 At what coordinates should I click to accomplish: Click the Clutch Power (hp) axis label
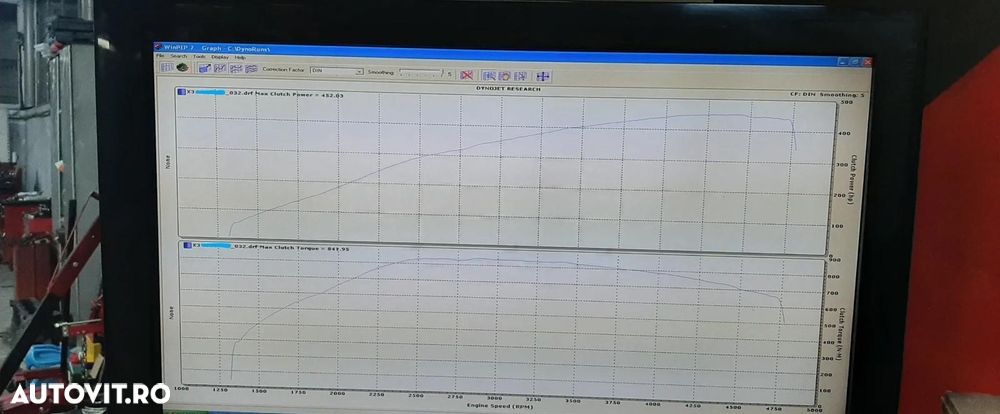click(851, 181)
